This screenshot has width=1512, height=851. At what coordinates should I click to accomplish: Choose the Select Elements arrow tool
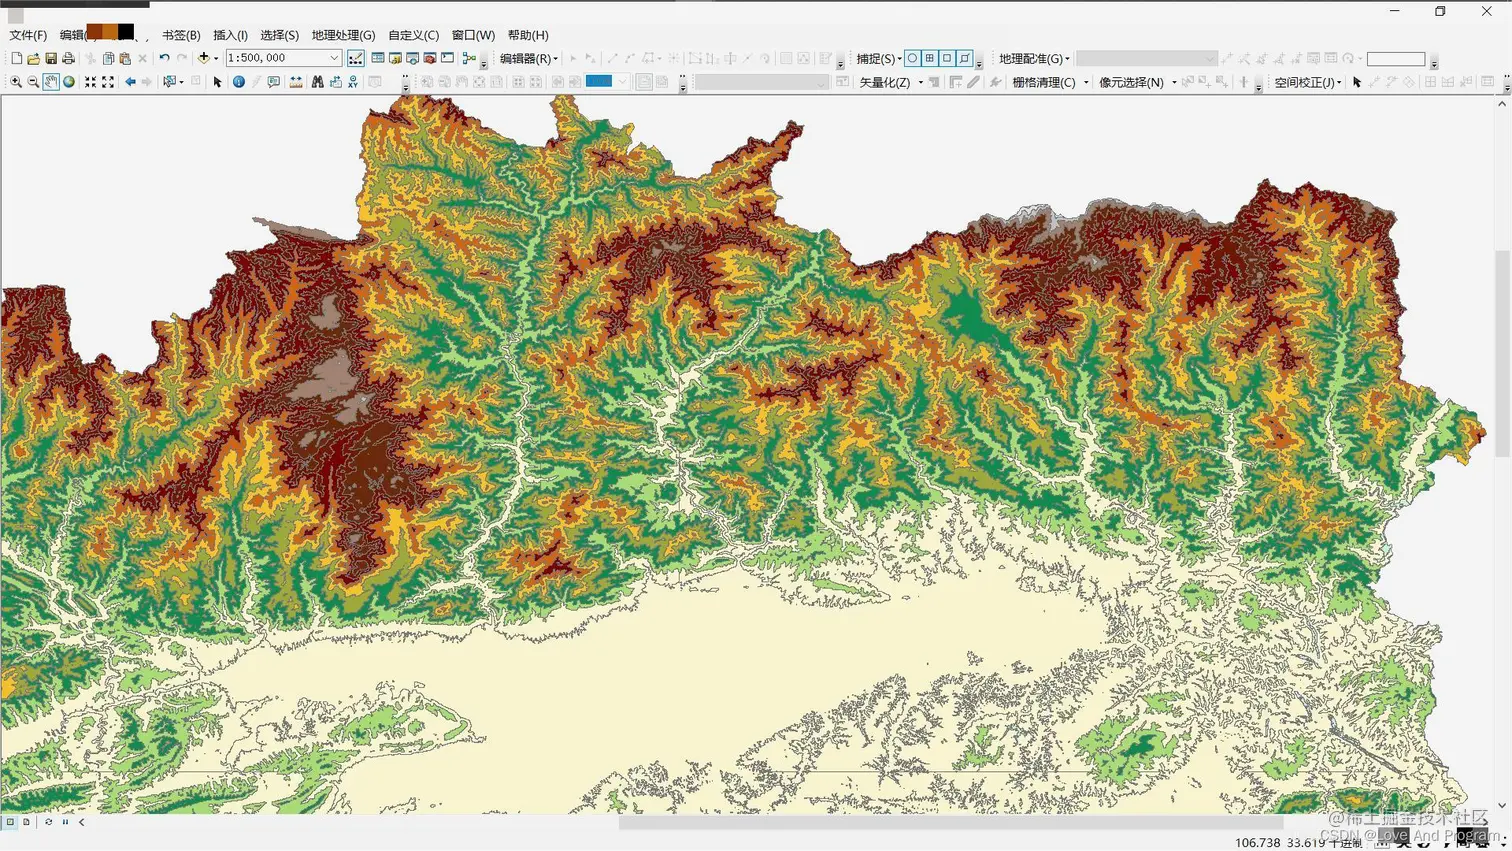click(217, 82)
